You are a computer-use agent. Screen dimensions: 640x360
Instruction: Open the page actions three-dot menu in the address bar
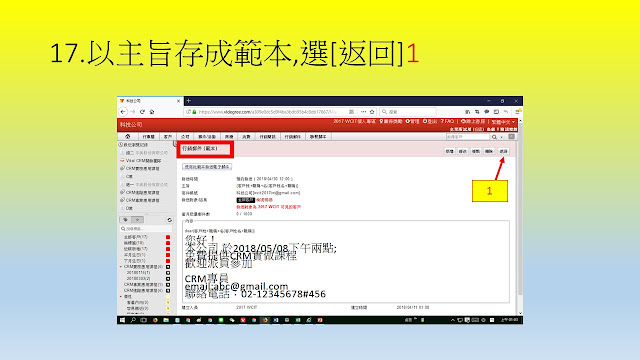363,111
